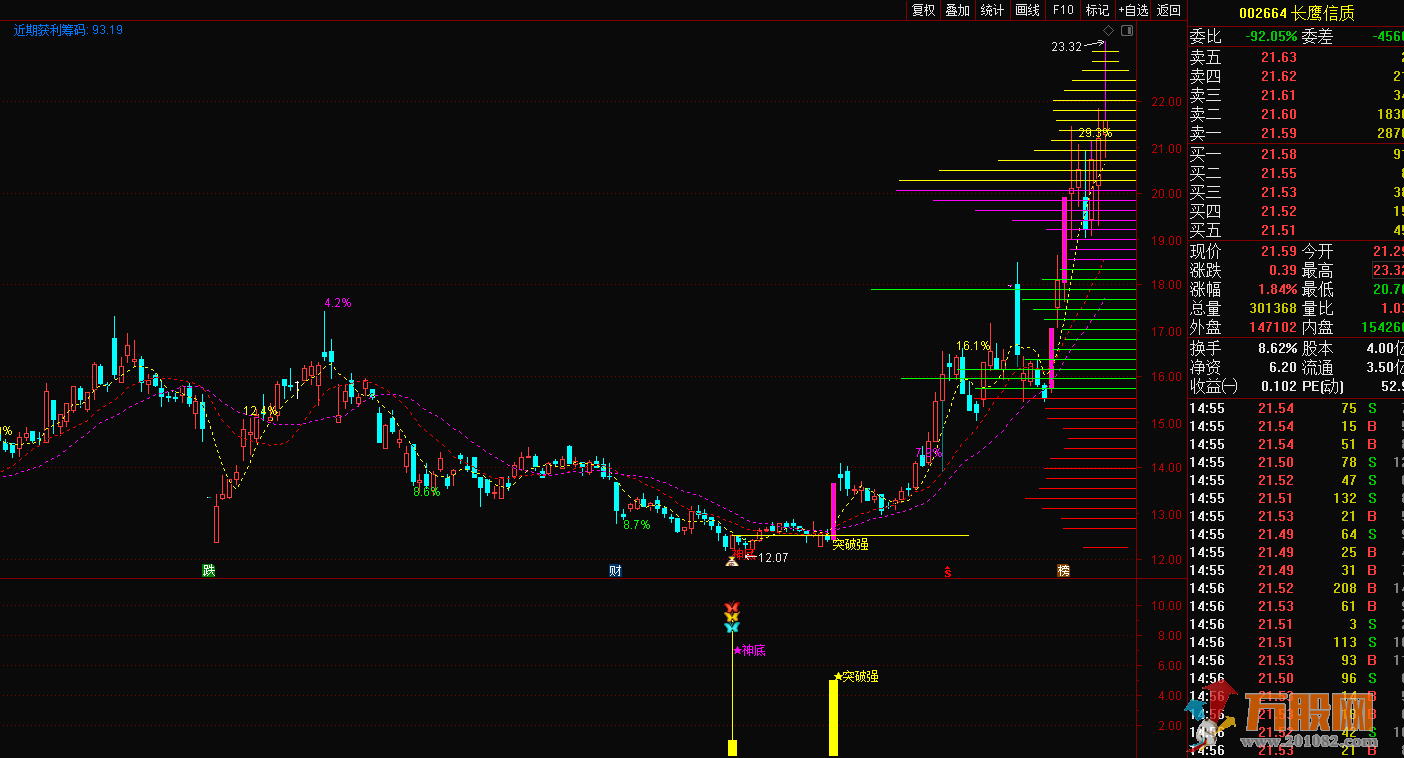1404x758 pixels.
Task: Click the 返回 back button
Action: [1168, 10]
